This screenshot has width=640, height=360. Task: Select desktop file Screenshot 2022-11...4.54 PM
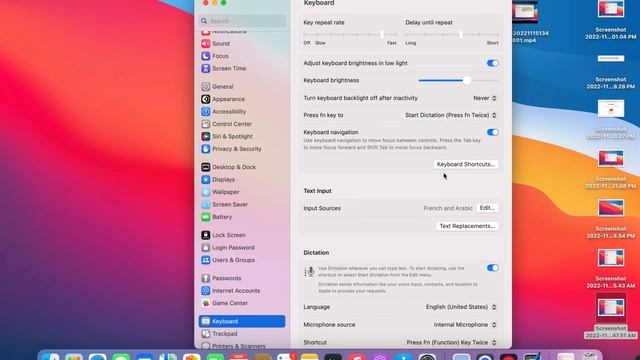click(x=611, y=219)
